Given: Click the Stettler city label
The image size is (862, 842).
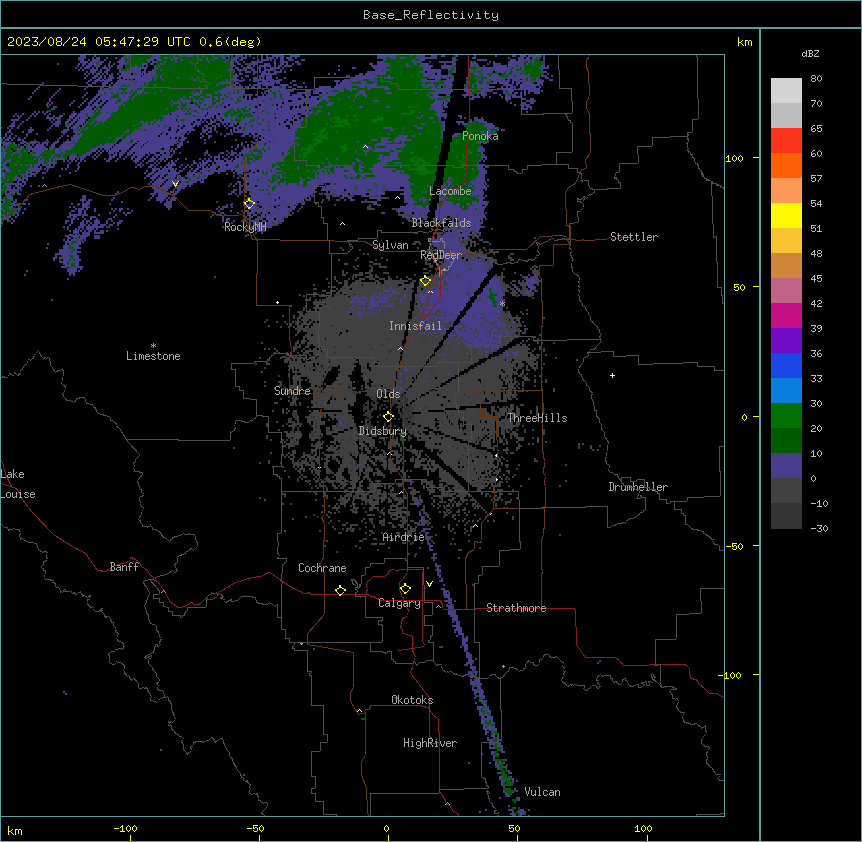Looking at the screenshot, I should tap(634, 237).
